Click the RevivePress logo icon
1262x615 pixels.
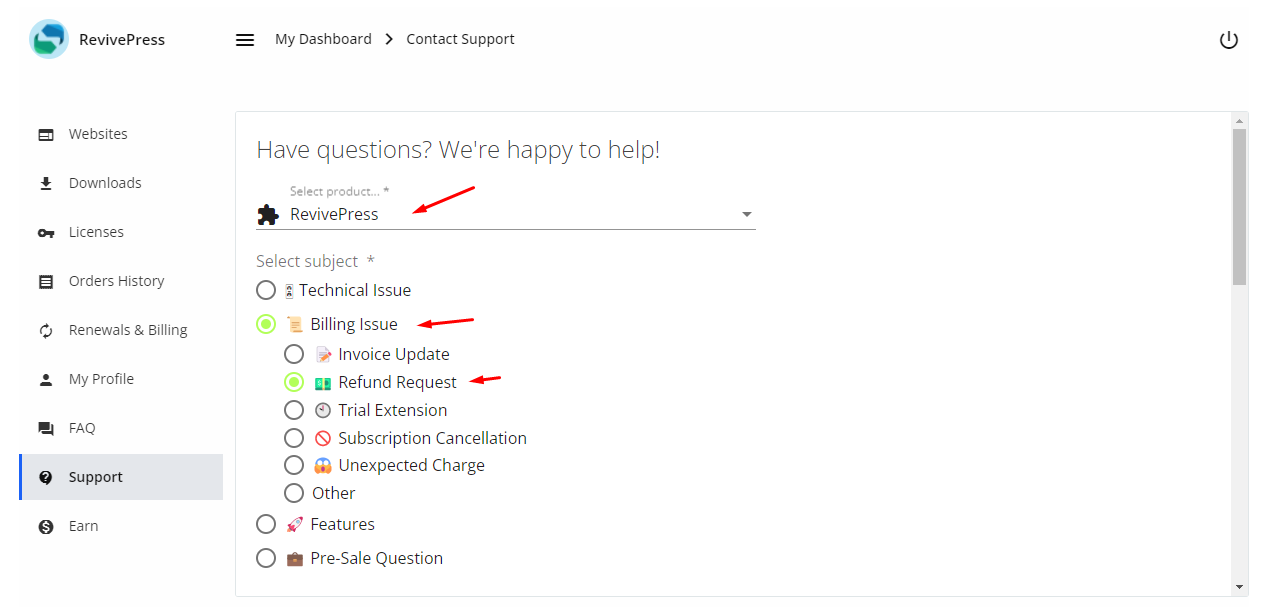[49, 39]
